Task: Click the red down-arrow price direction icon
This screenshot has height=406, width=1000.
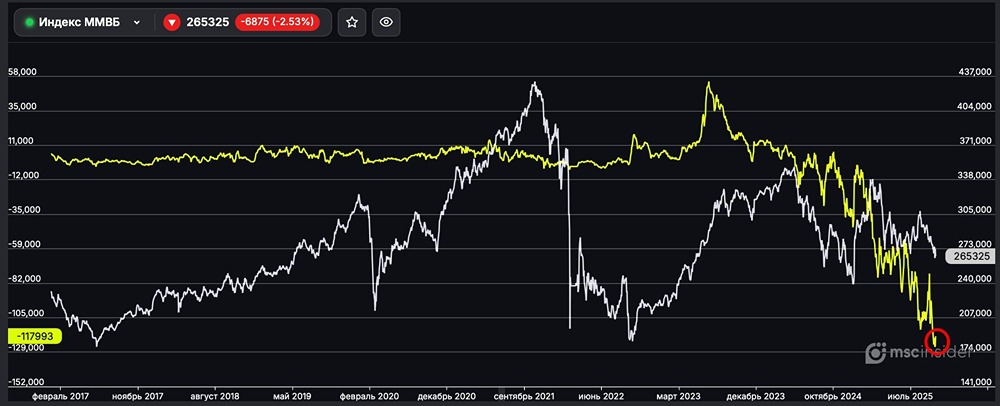Action: click(x=172, y=22)
